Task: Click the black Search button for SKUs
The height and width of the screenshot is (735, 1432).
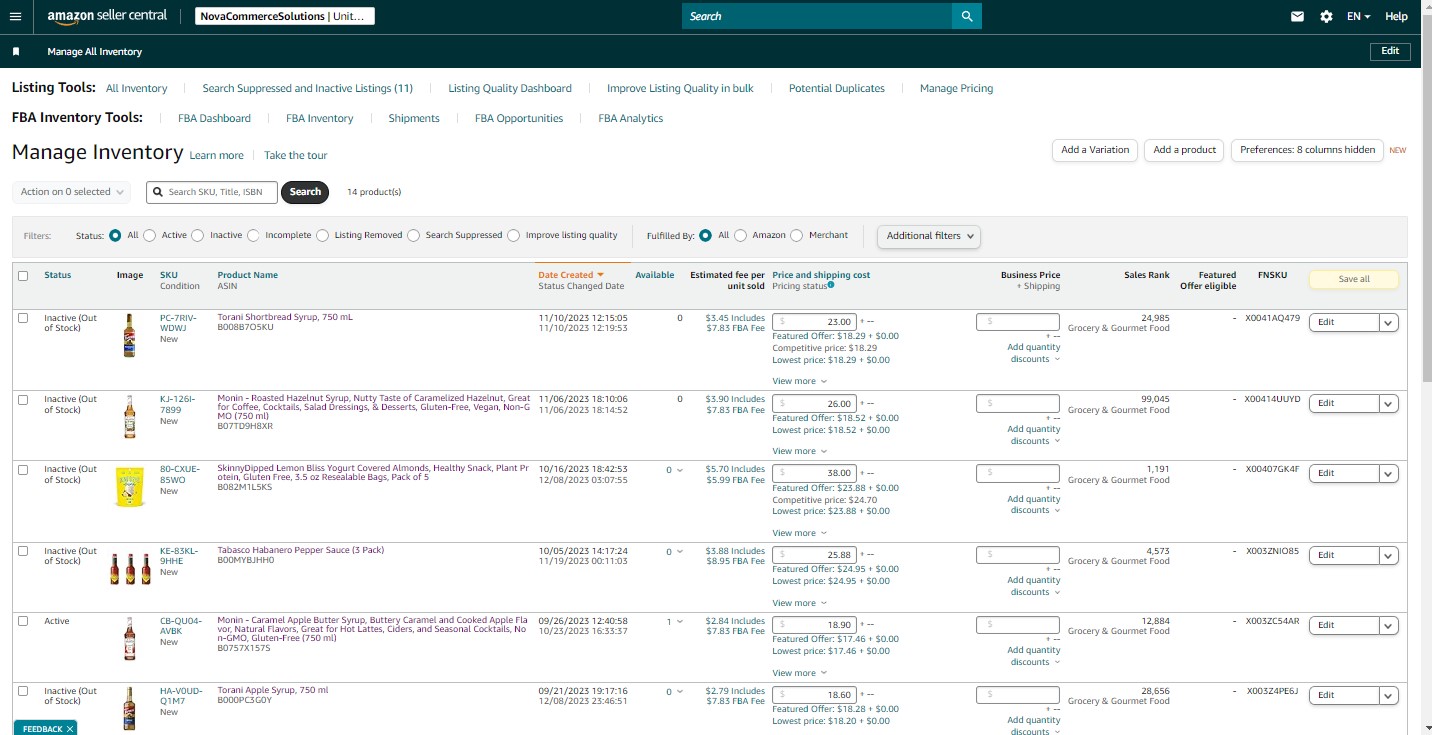Action: click(x=305, y=192)
